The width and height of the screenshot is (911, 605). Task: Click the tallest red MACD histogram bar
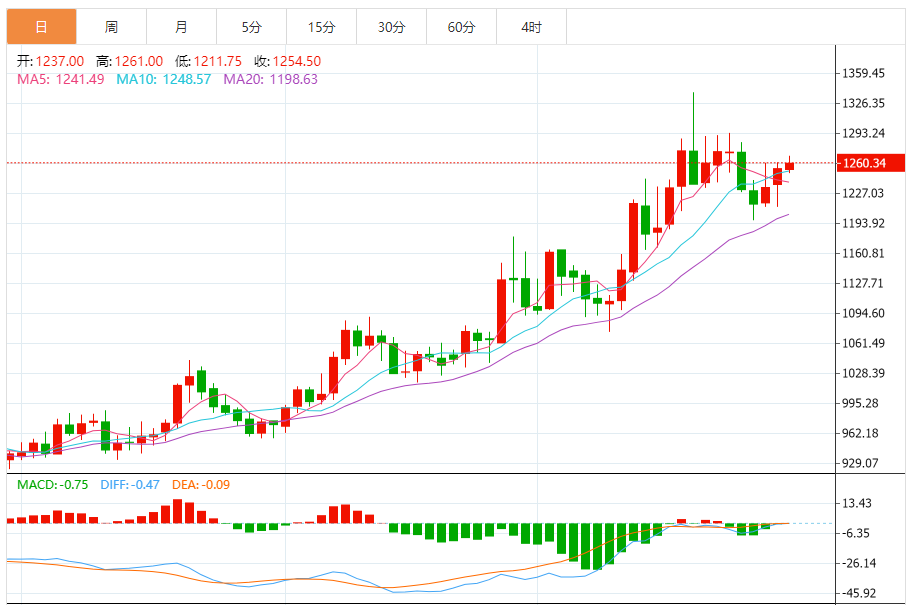(x=178, y=511)
